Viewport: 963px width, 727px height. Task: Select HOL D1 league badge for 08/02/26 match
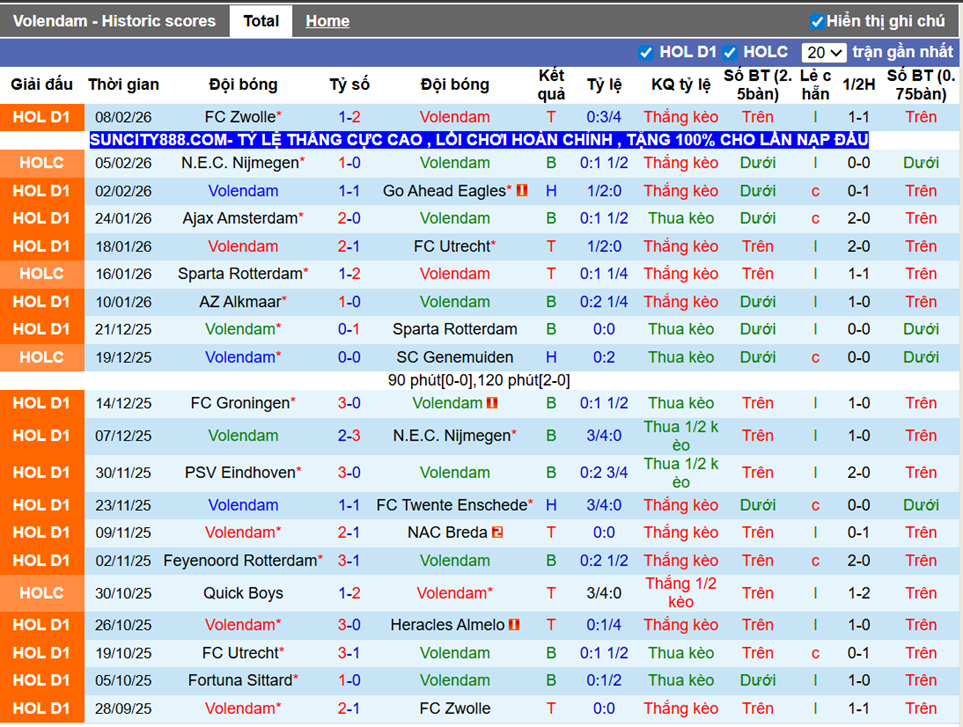click(42, 117)
